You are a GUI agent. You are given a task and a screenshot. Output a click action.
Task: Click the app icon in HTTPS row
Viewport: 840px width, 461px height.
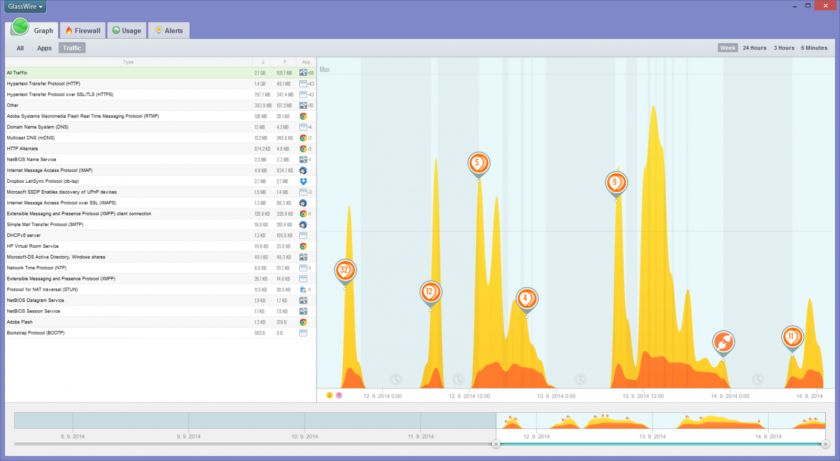[x=303, y=94]
